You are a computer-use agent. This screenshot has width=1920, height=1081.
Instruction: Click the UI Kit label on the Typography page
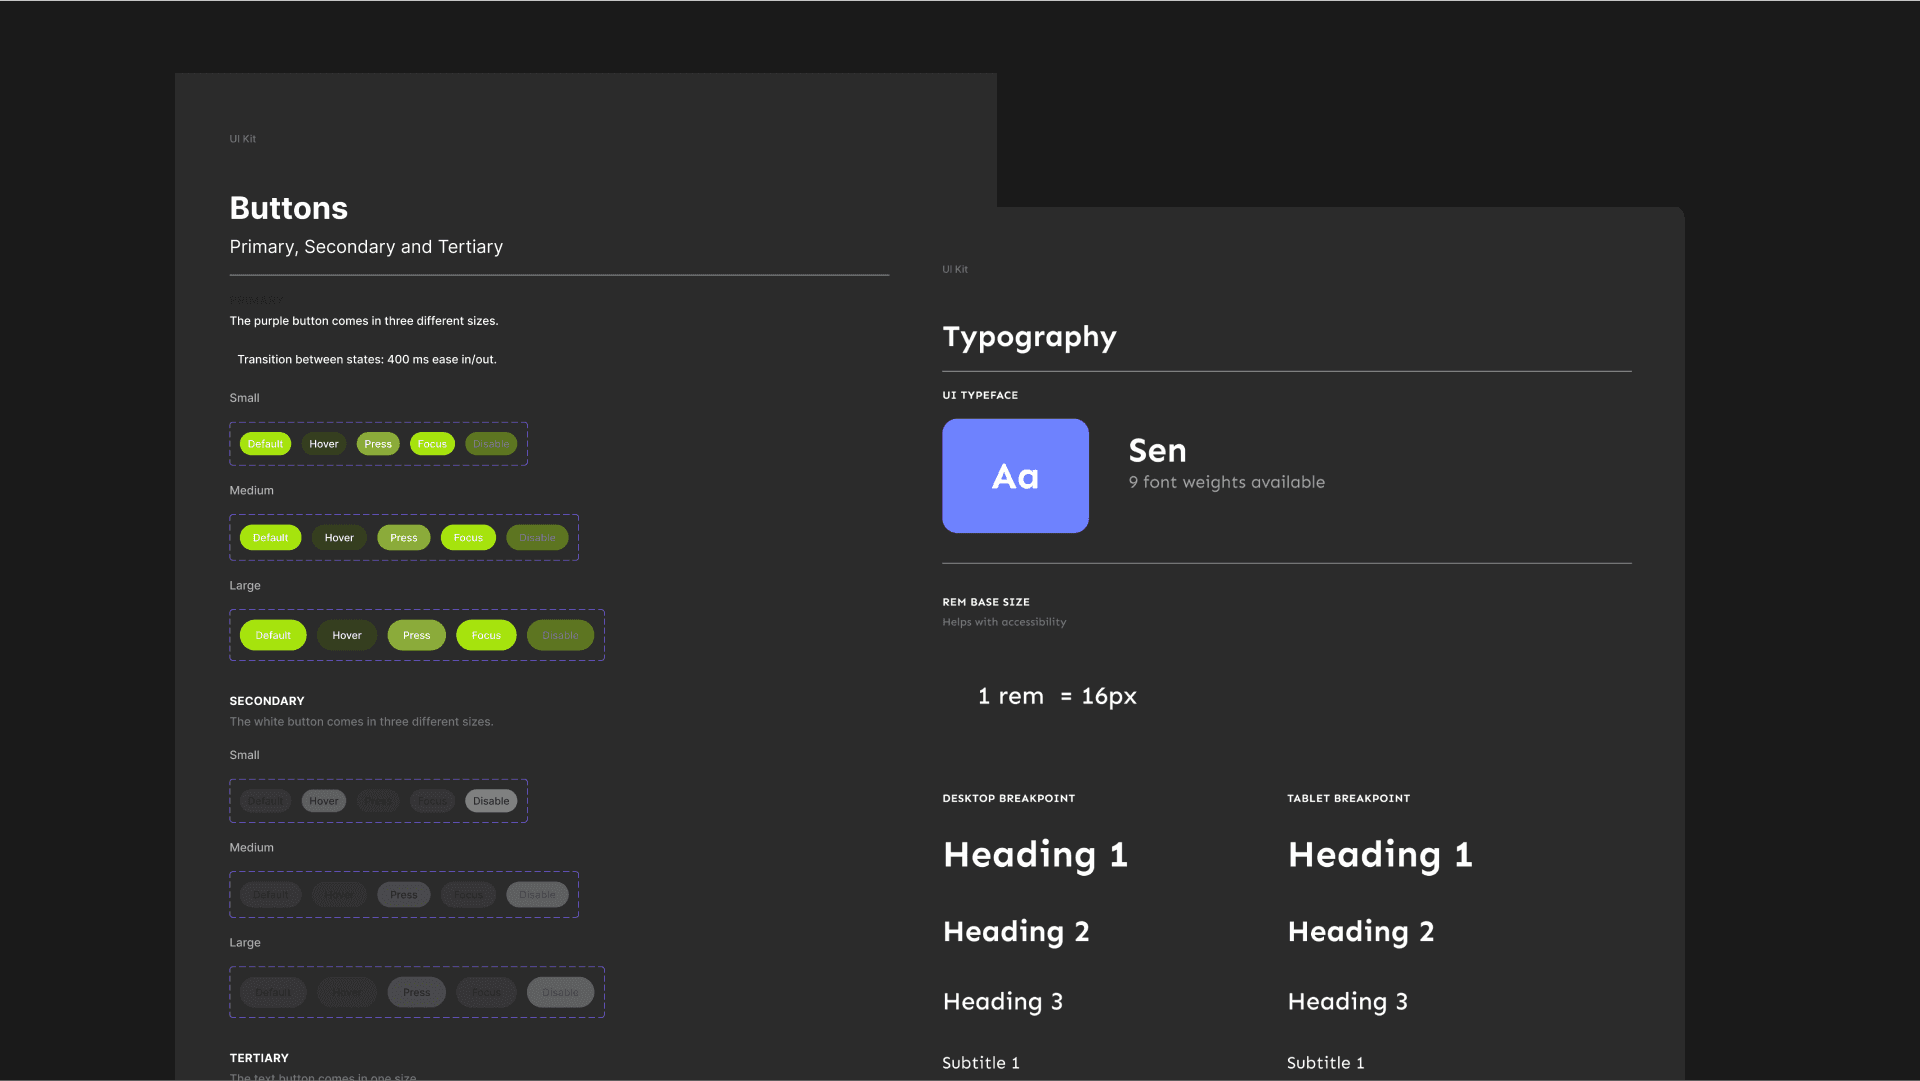point(955,269)
